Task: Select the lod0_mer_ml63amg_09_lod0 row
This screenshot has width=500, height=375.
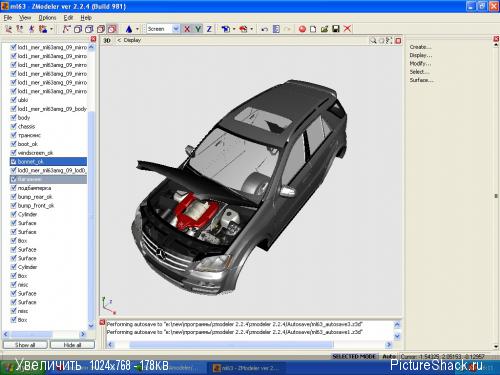Action: click(49, 170)
